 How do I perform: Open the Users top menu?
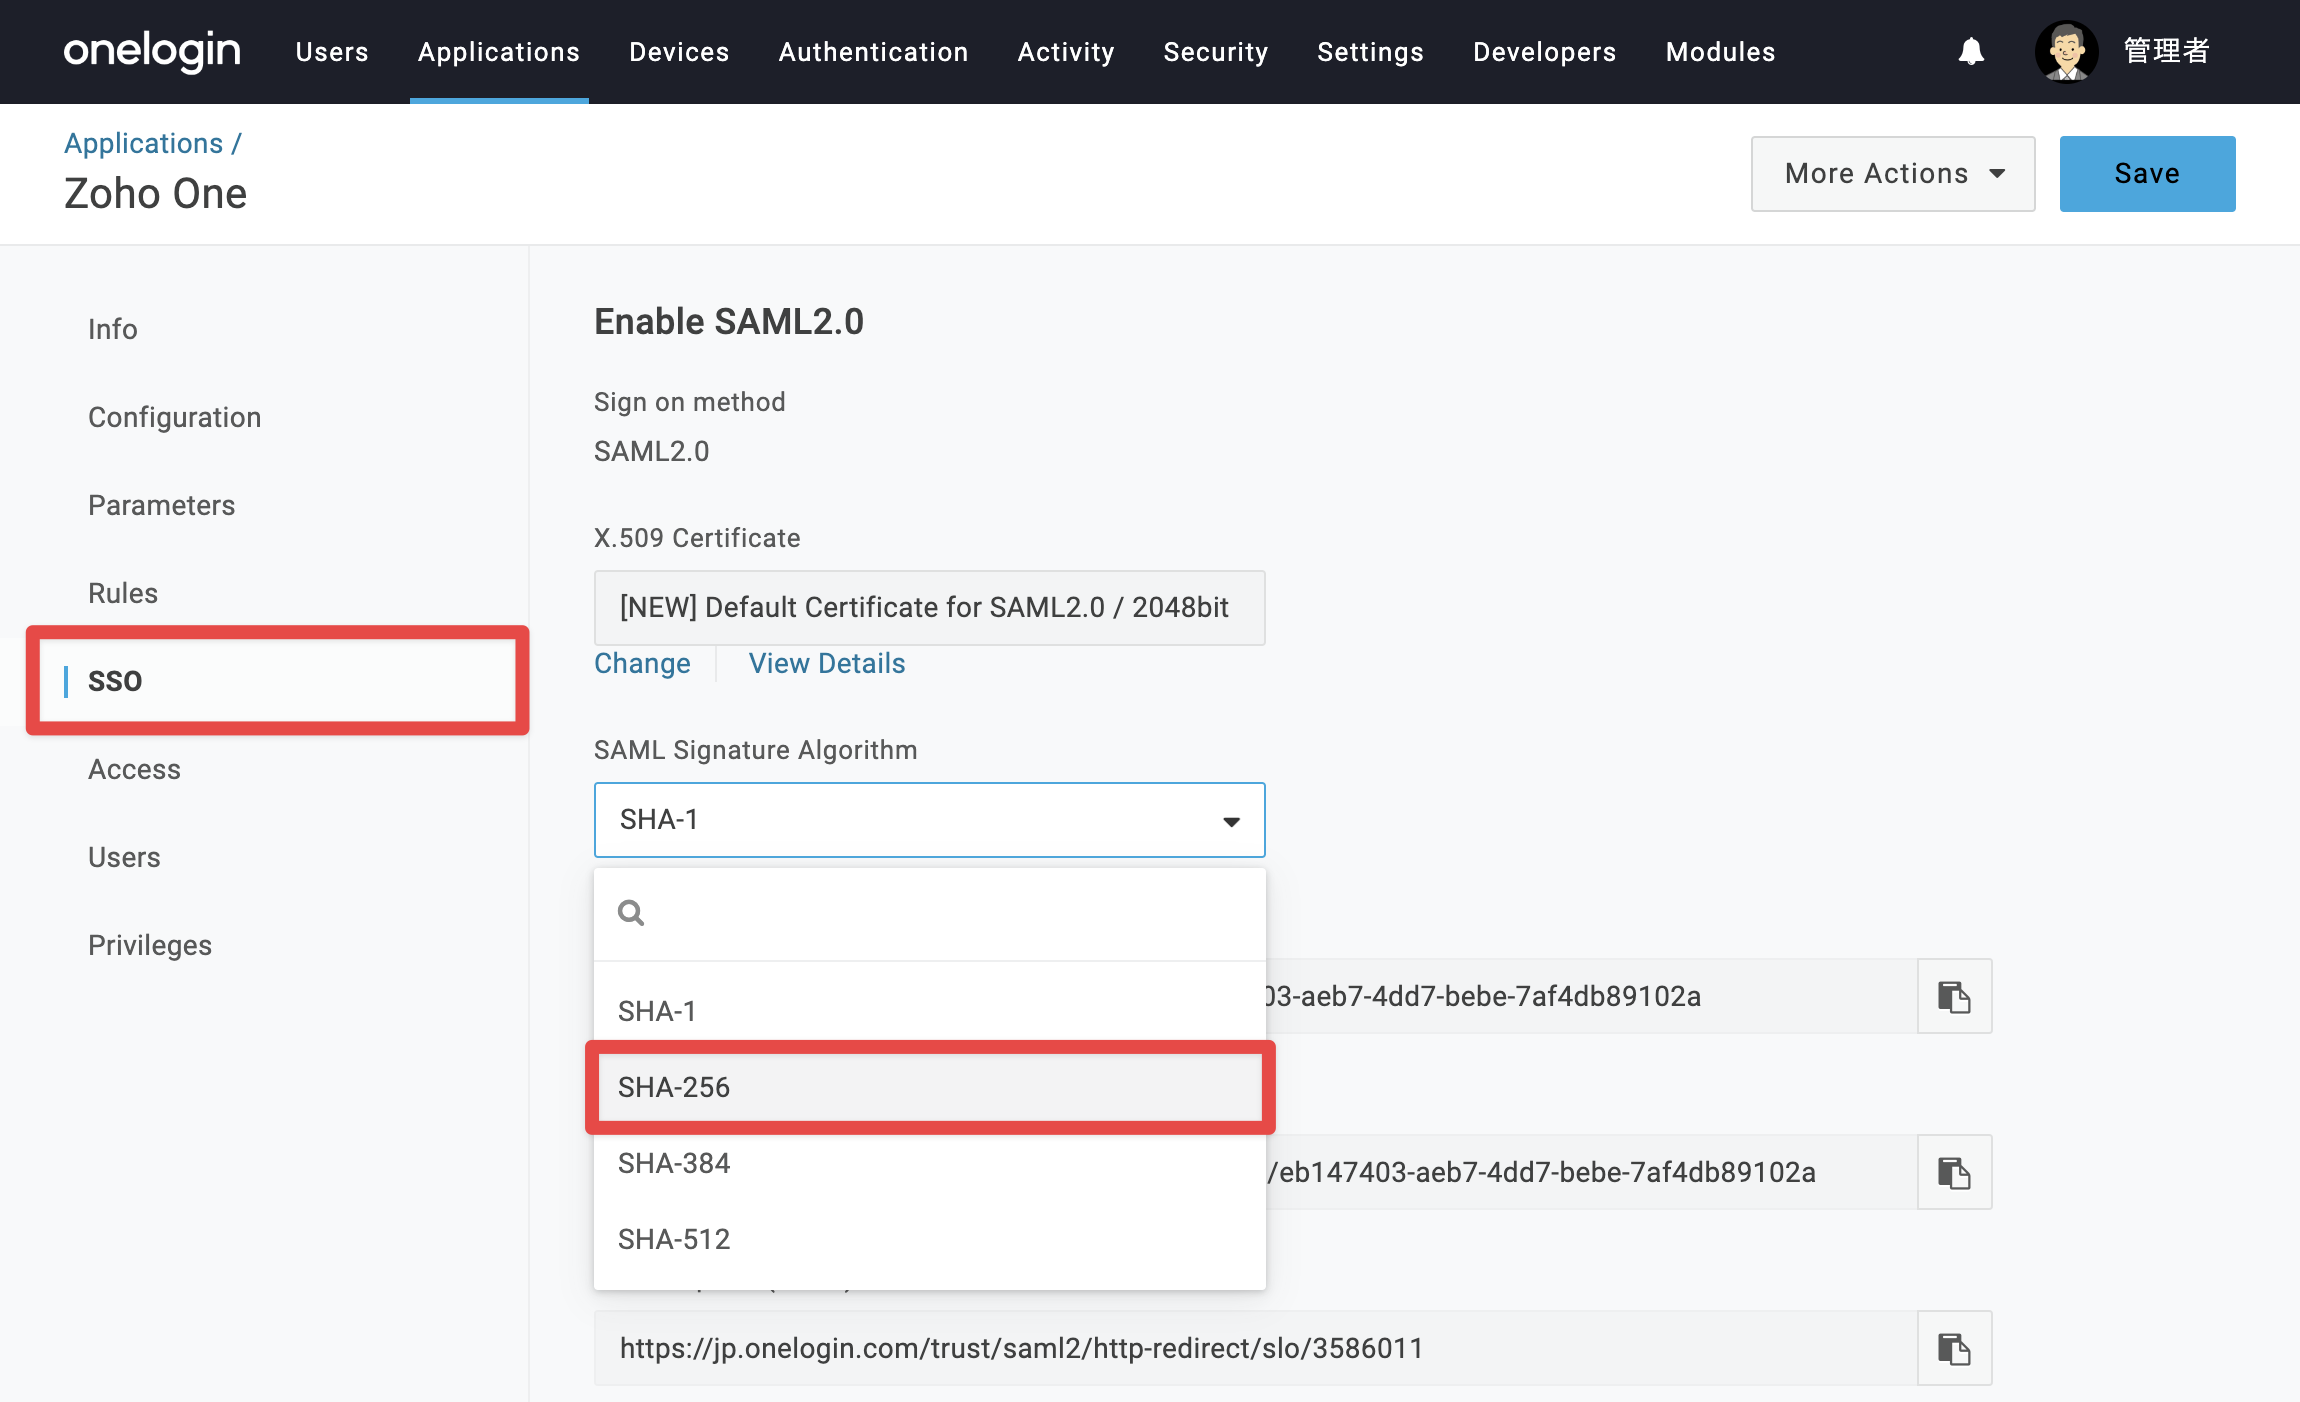coord(332,52)
